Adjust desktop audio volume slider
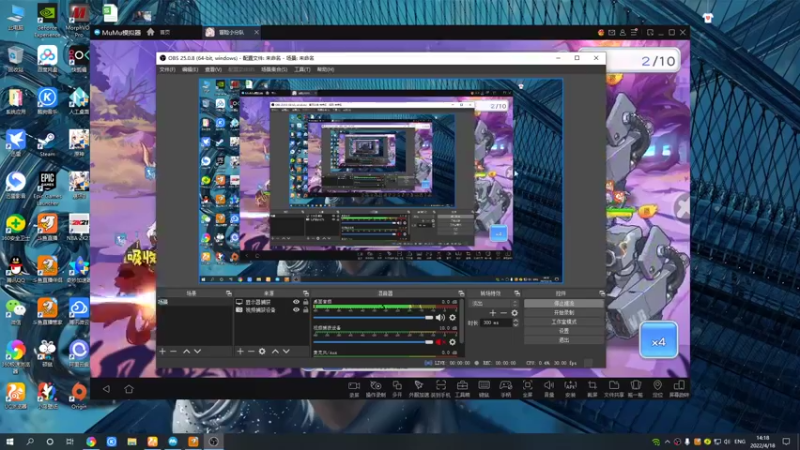800x450 pixels. pyautogui.click(x=373, y=317)
